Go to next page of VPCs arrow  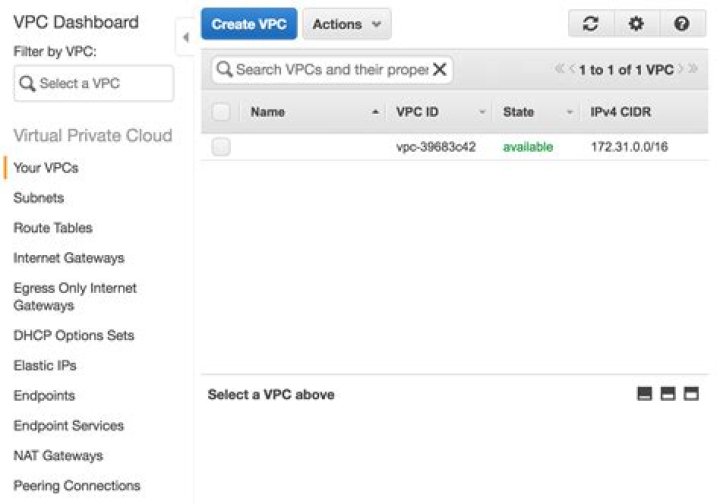681,69
